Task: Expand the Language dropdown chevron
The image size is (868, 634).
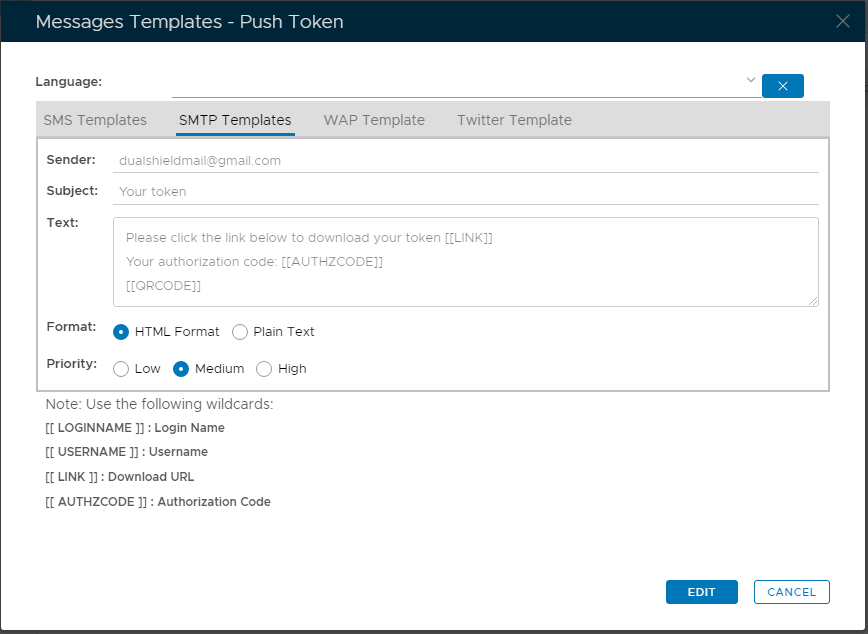Action: [x=750, y=80]
